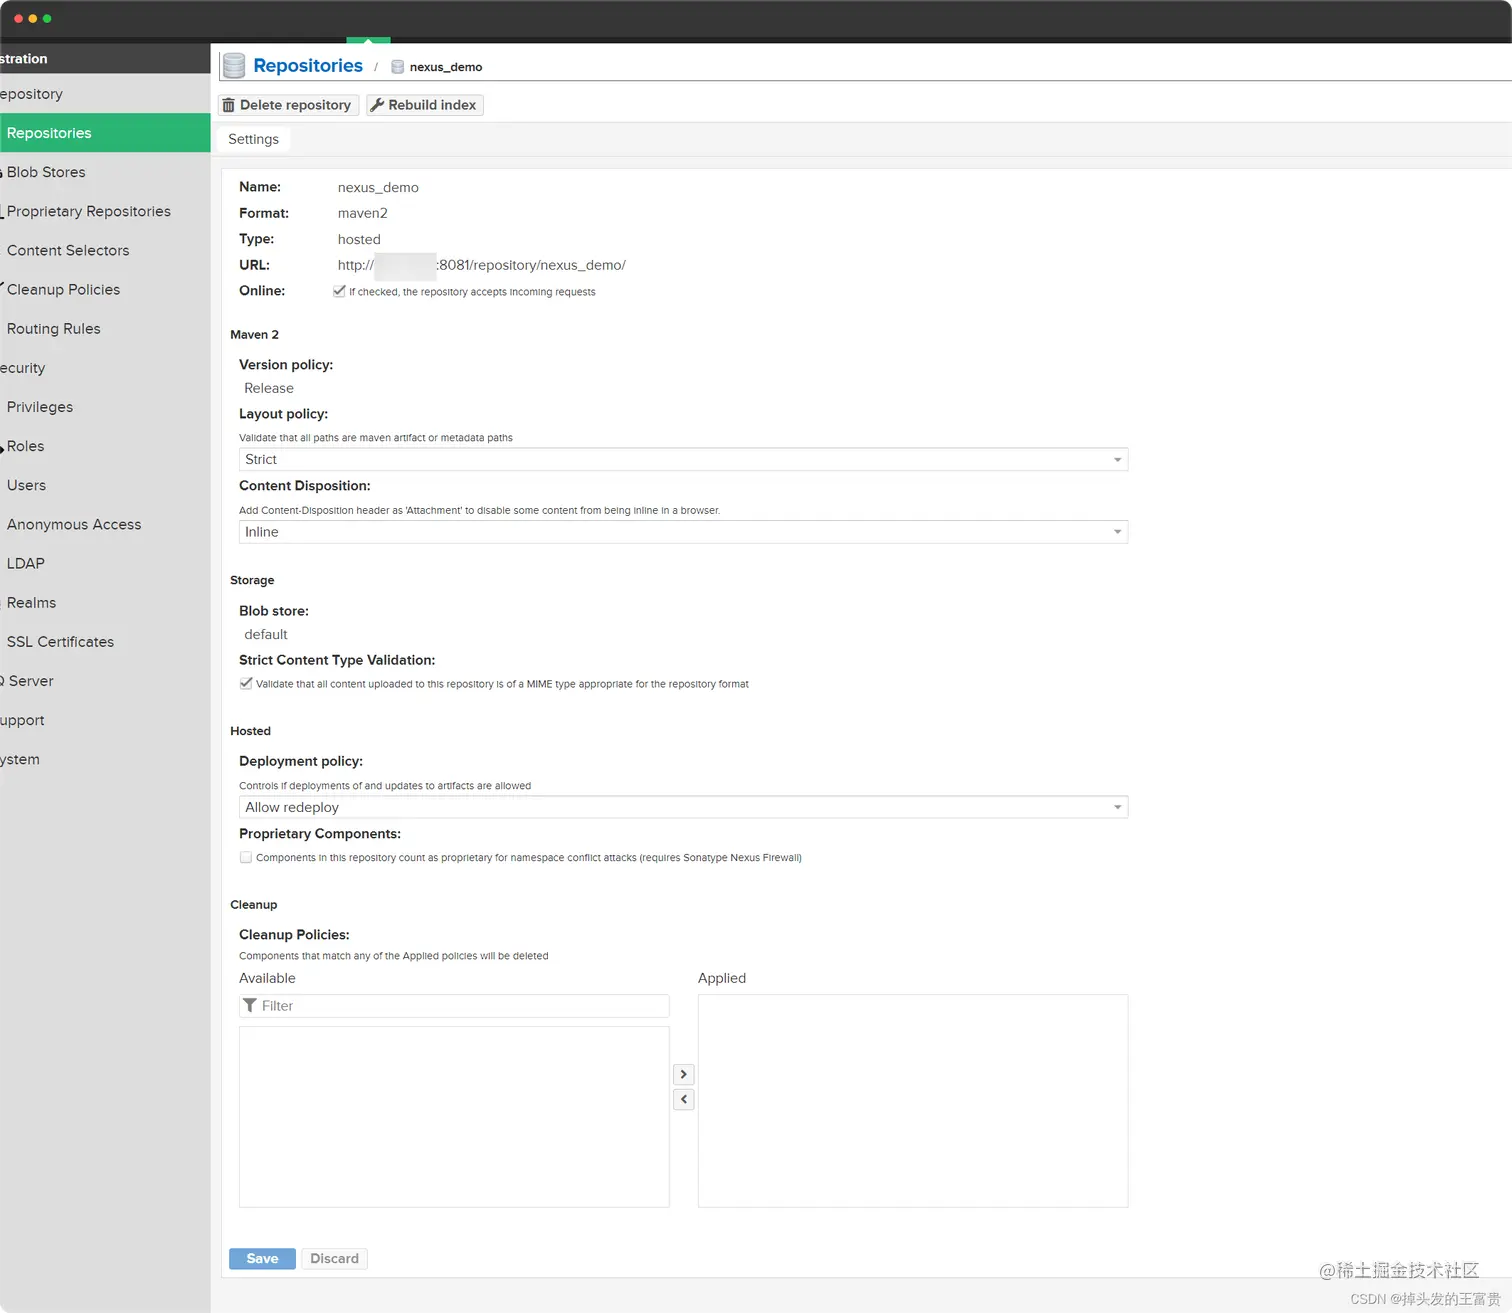Click the nexus_demo breadcrumb text
Image resolution: width=1512 pixels, height=1313 pixels.
click(x=446, y=67)
